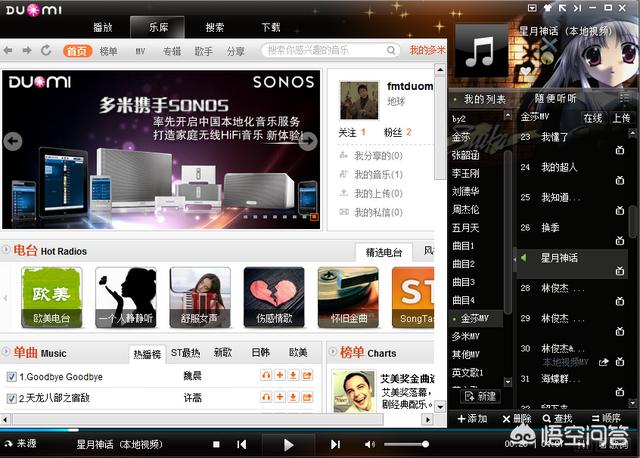Click the TV icon beside 换季
The height and width of the screenshot is (458, 640).
point(620,240)
